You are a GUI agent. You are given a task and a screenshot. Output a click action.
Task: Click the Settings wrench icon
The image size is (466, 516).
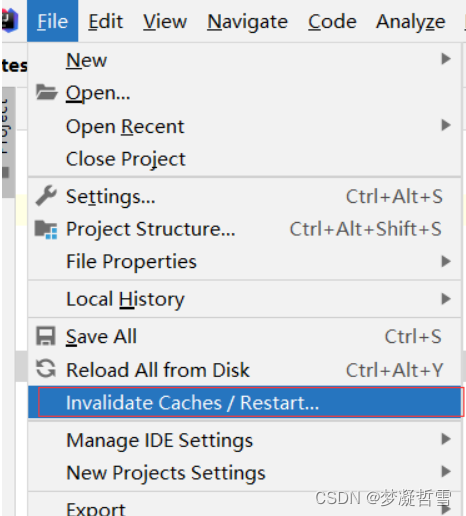point(46,196)
